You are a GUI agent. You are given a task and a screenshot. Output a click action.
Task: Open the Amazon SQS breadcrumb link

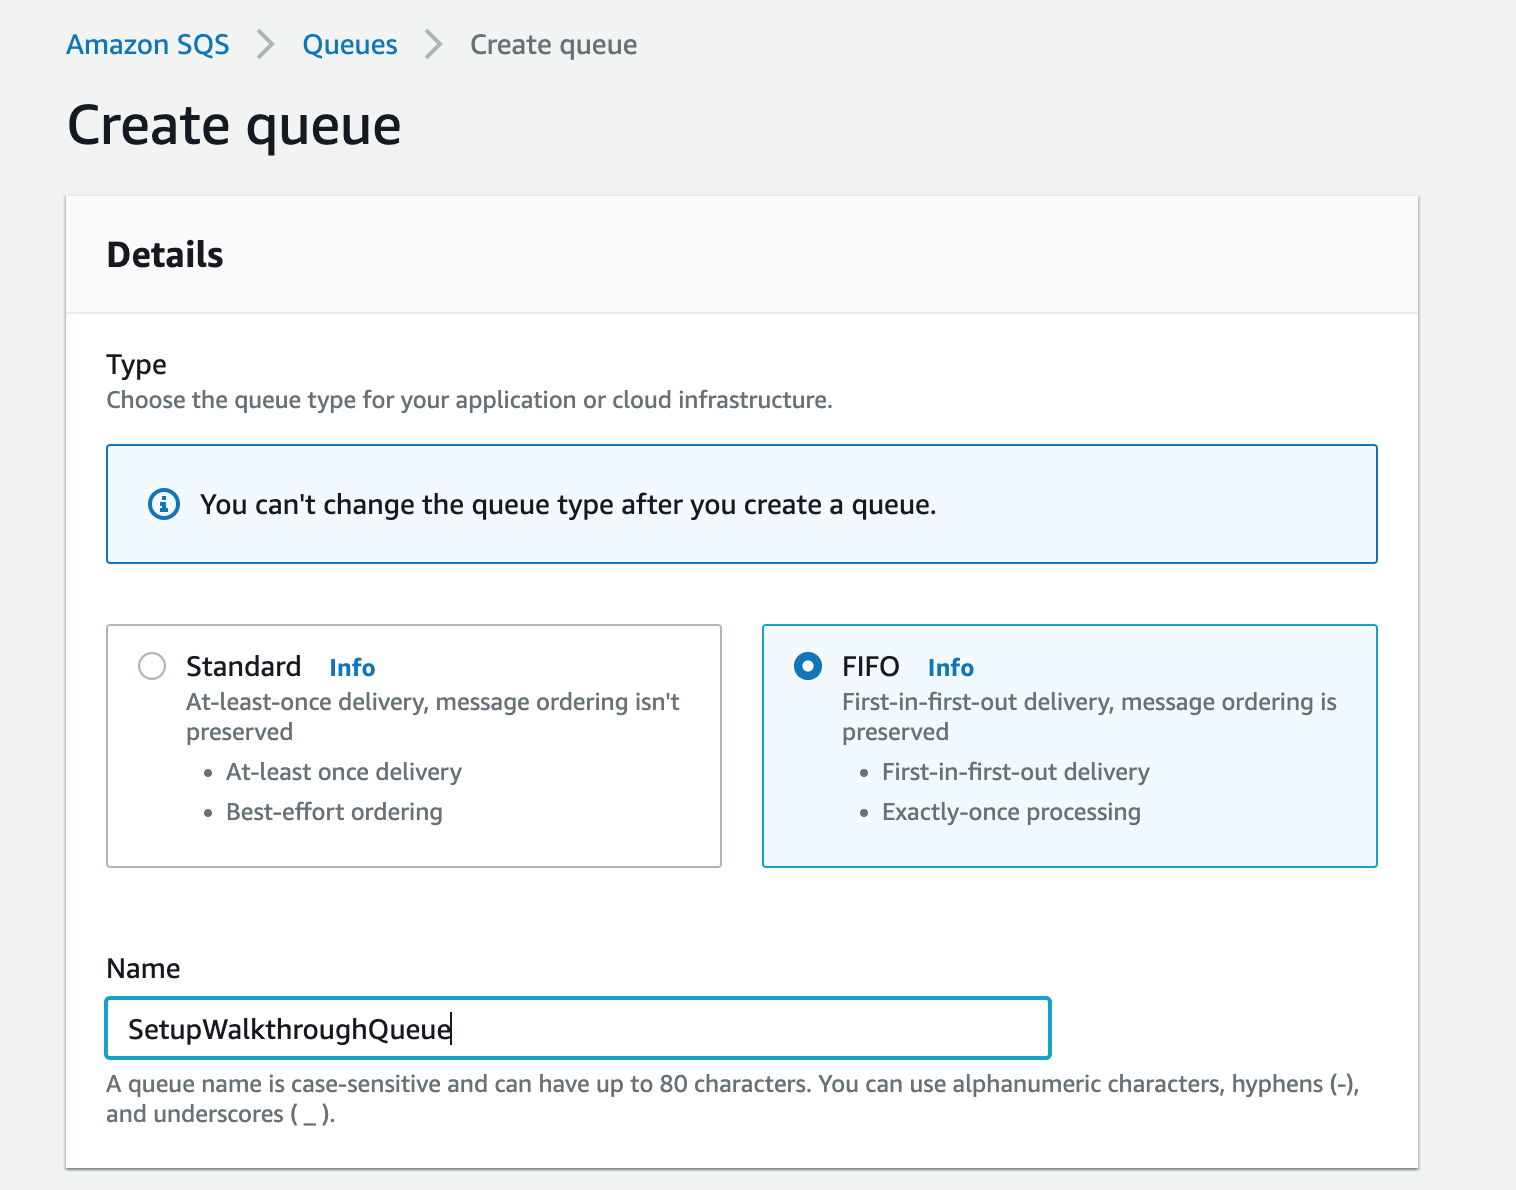[148, 45]
